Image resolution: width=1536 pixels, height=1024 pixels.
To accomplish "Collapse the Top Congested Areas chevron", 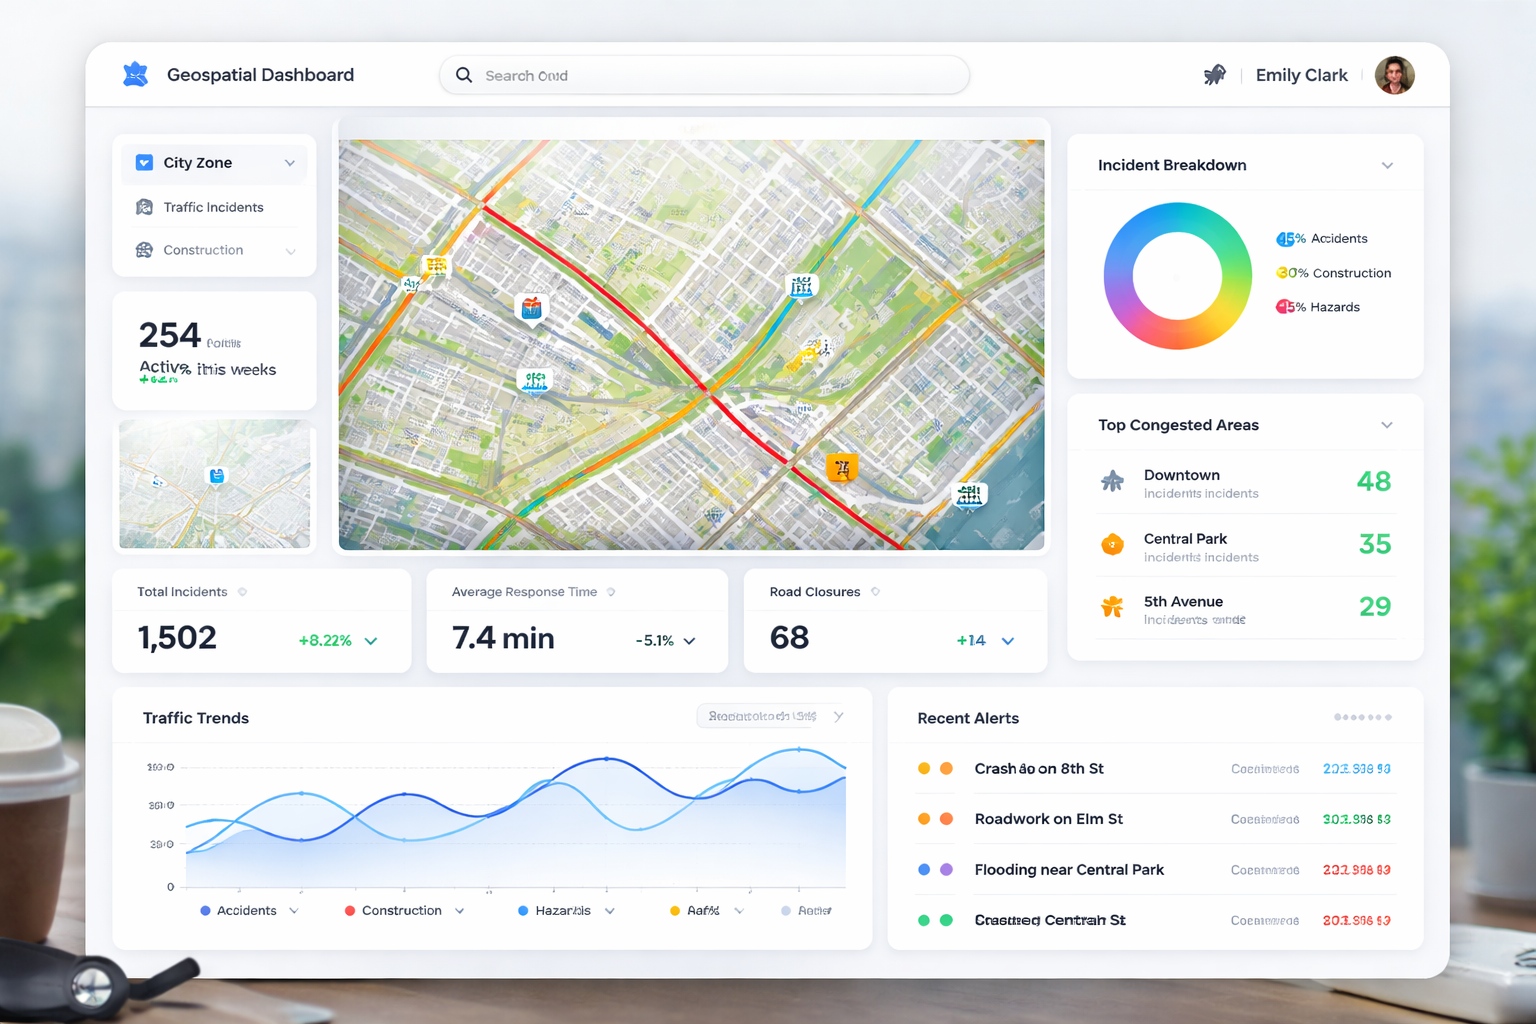I will click(1387, 425).
